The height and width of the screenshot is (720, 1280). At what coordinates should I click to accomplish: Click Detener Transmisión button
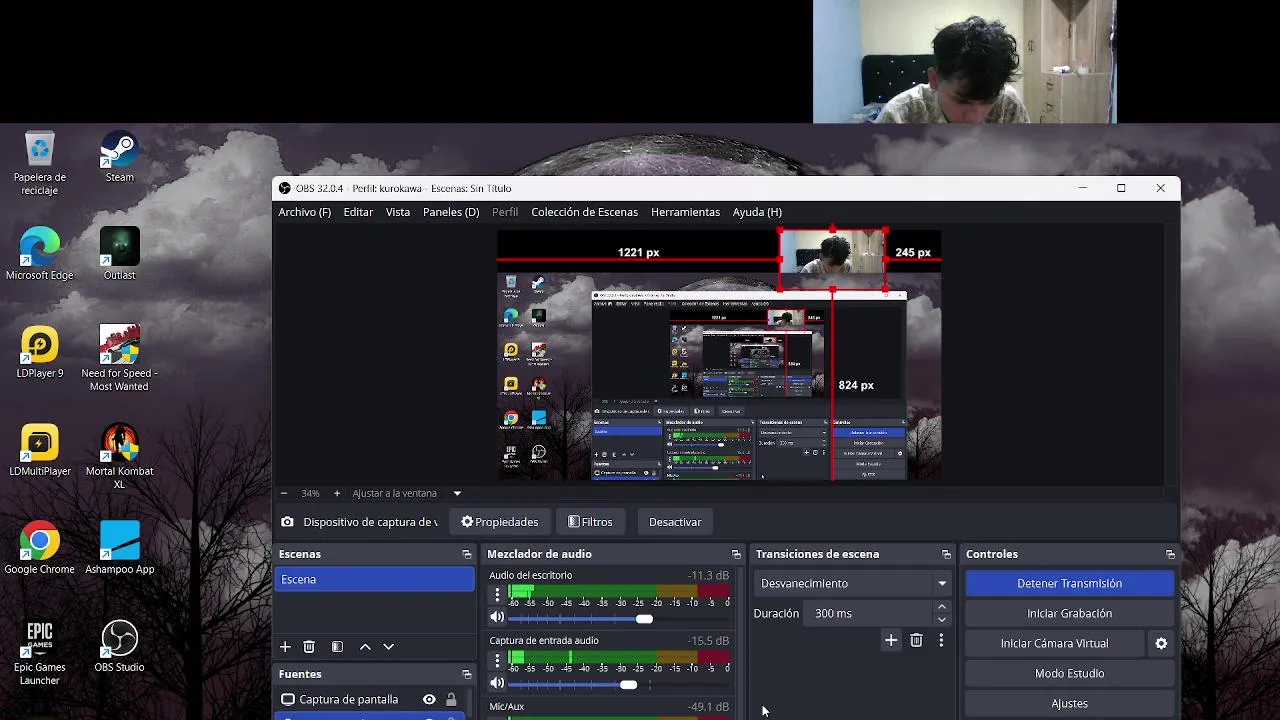click(1069, 583)
